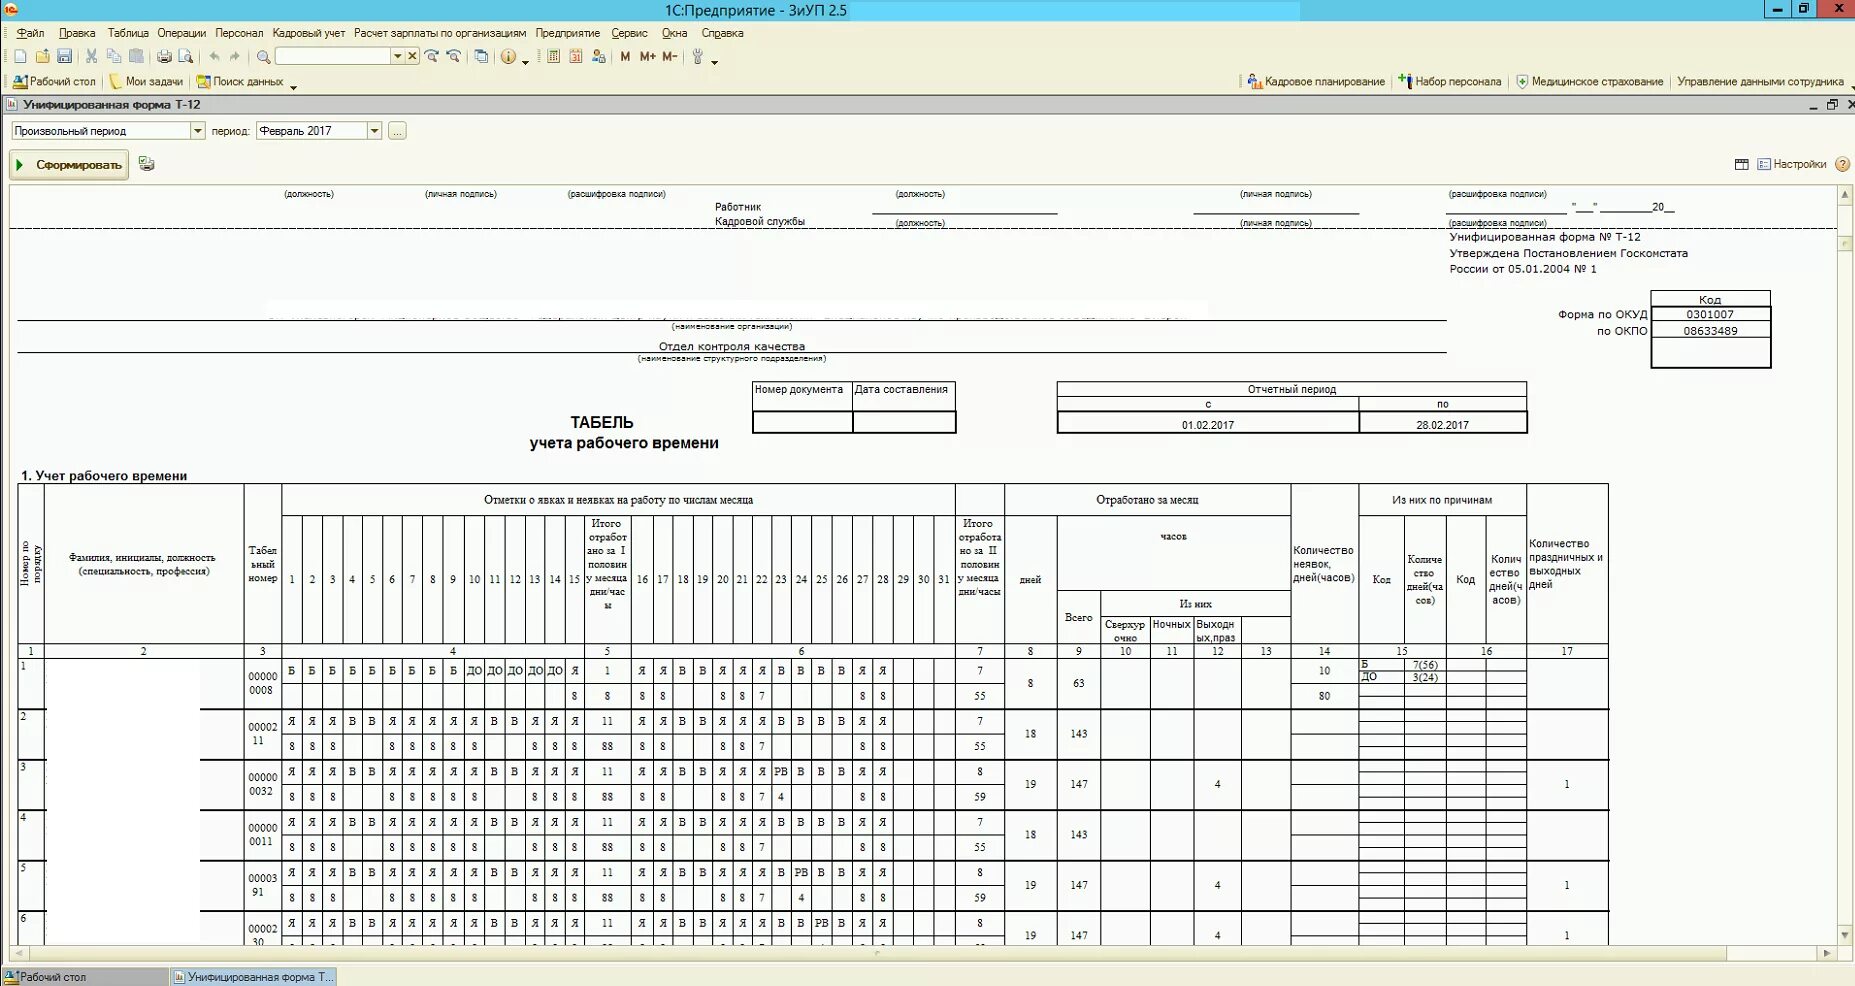The image size is (1855, 986).
Task: Open the Предприятие menu
Action: pyautogui.click(x=568, y=33)
